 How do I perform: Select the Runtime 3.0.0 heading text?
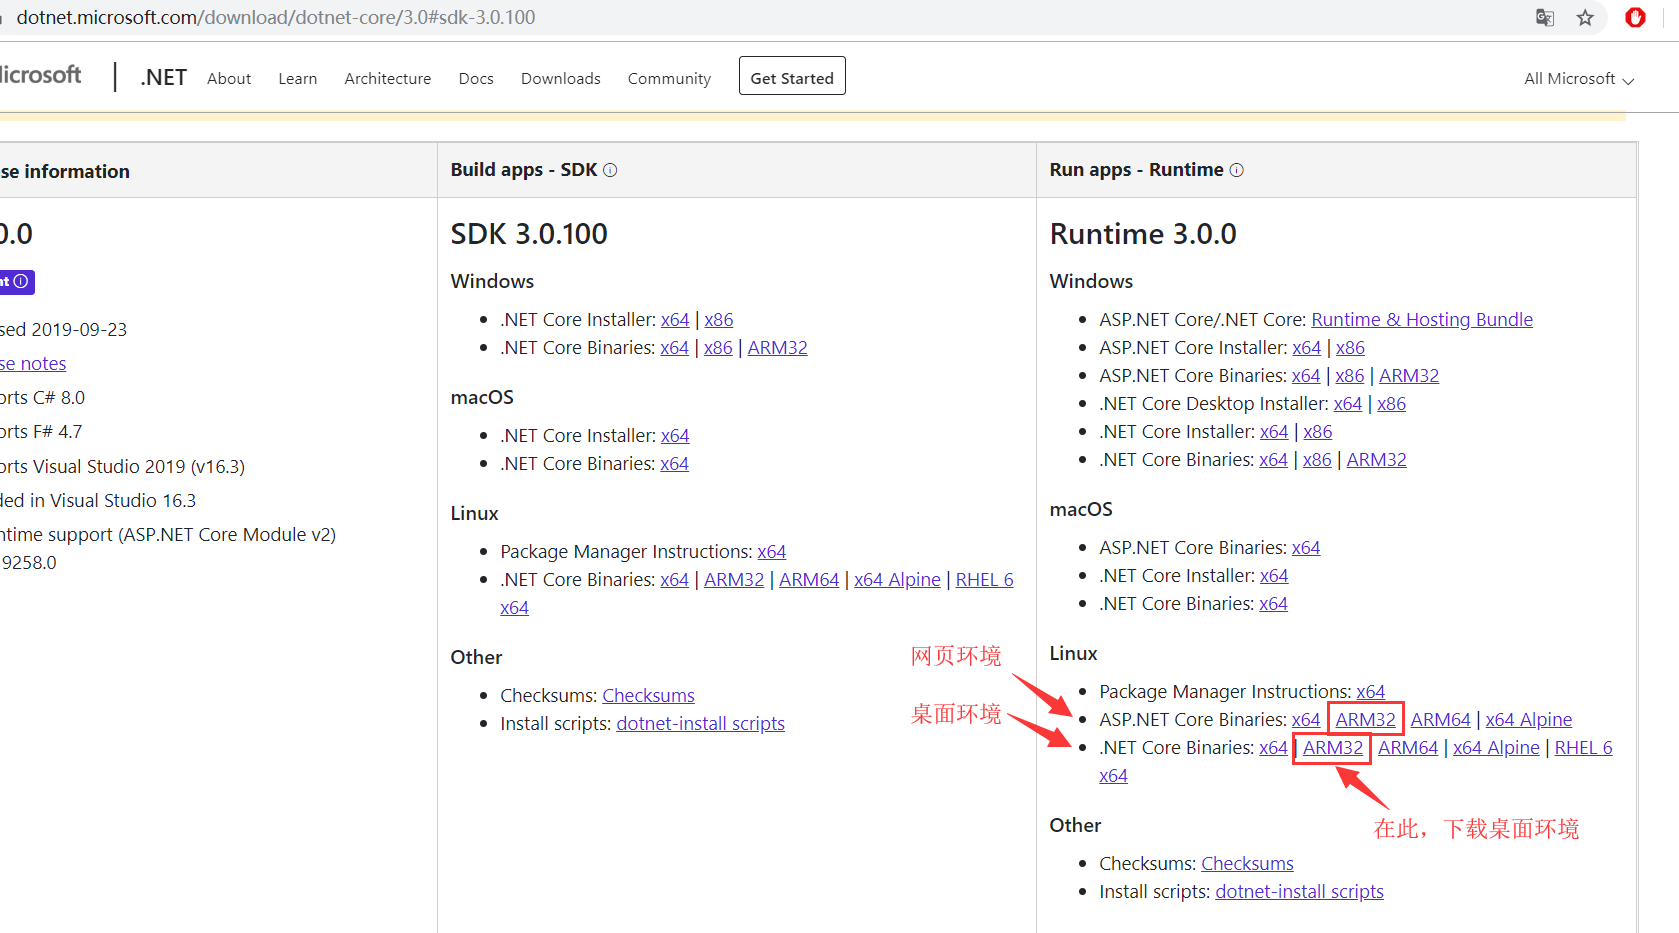tap(1143, 234)
